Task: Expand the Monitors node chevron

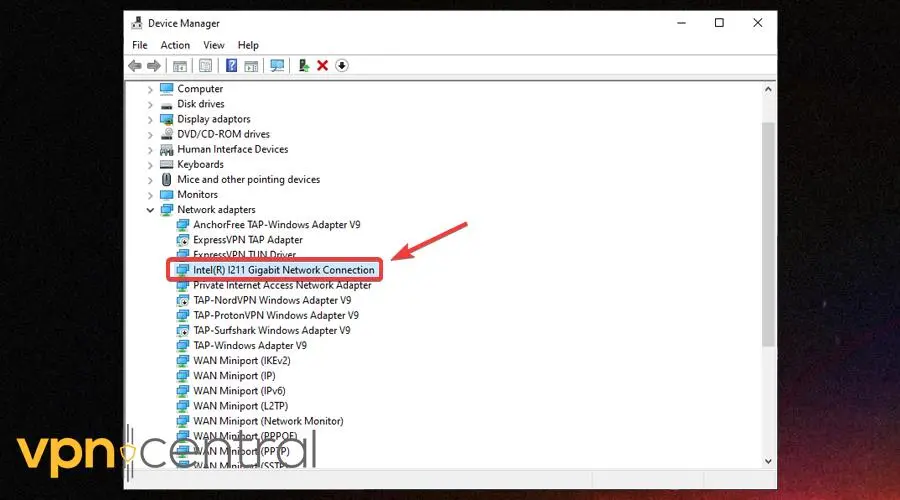Action: pyautogui.click(x=150, y=195)
